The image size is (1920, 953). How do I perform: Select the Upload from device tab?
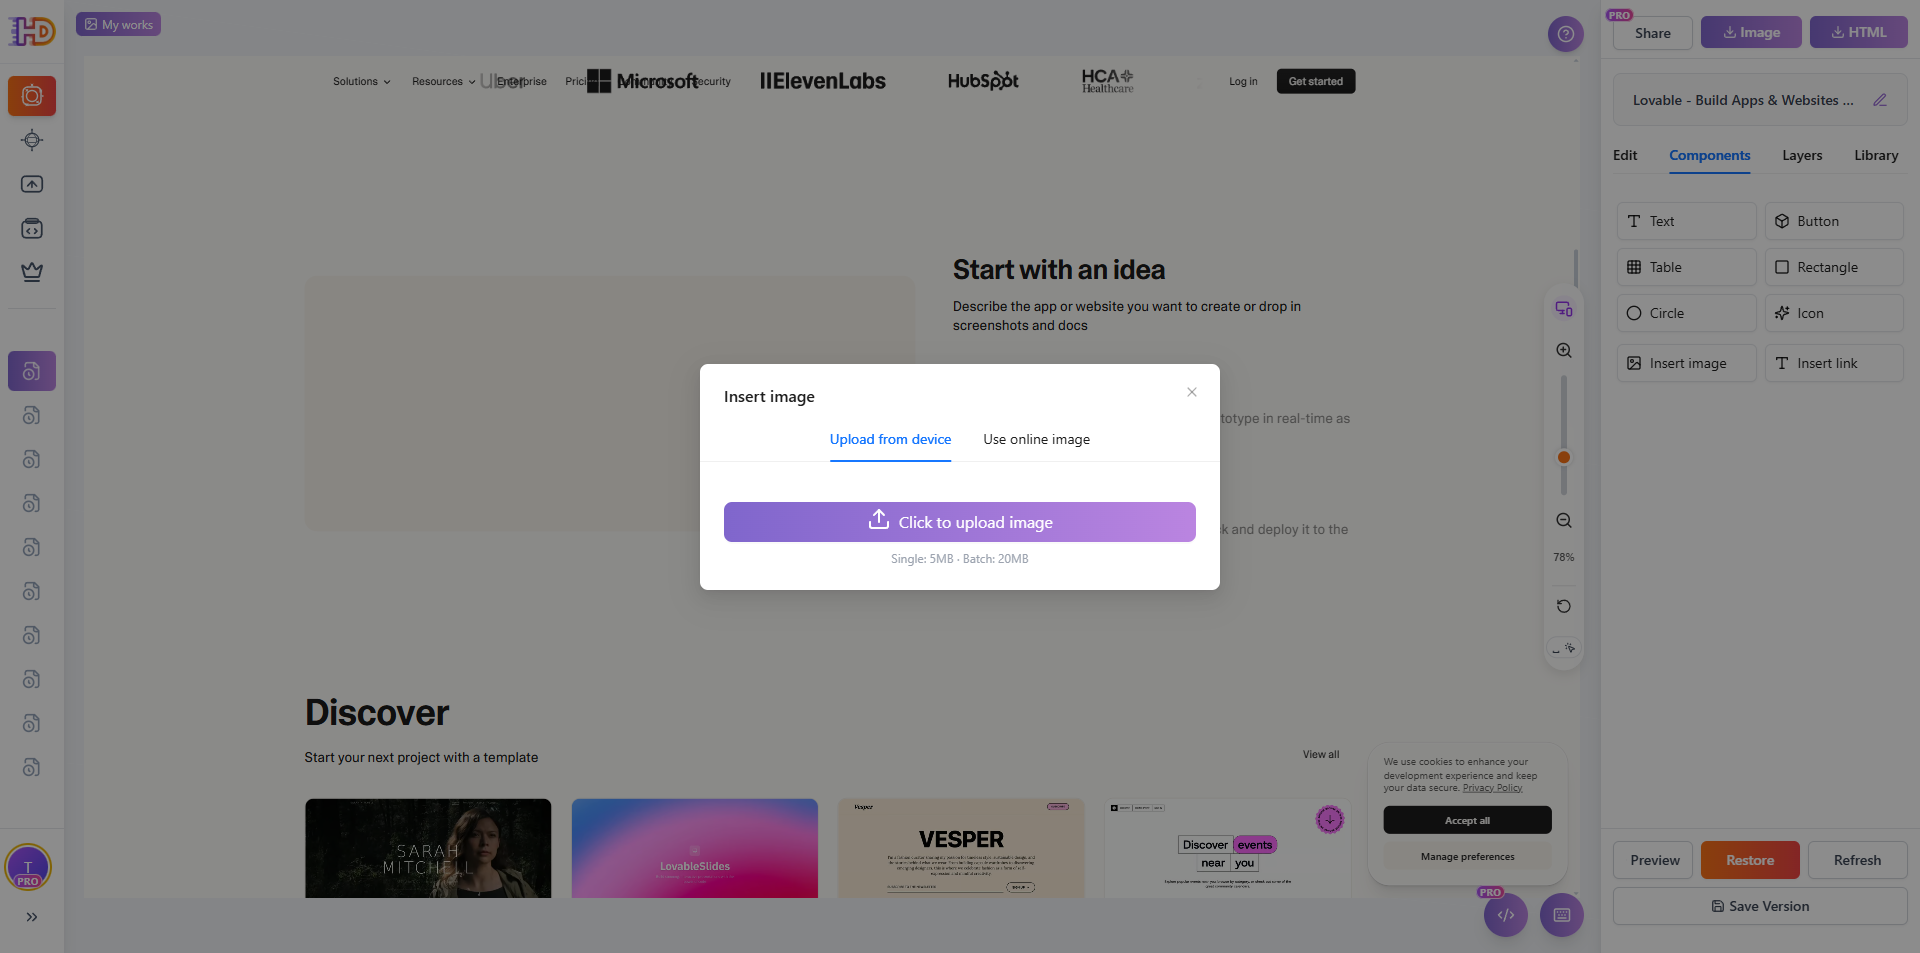coord(890,440)
